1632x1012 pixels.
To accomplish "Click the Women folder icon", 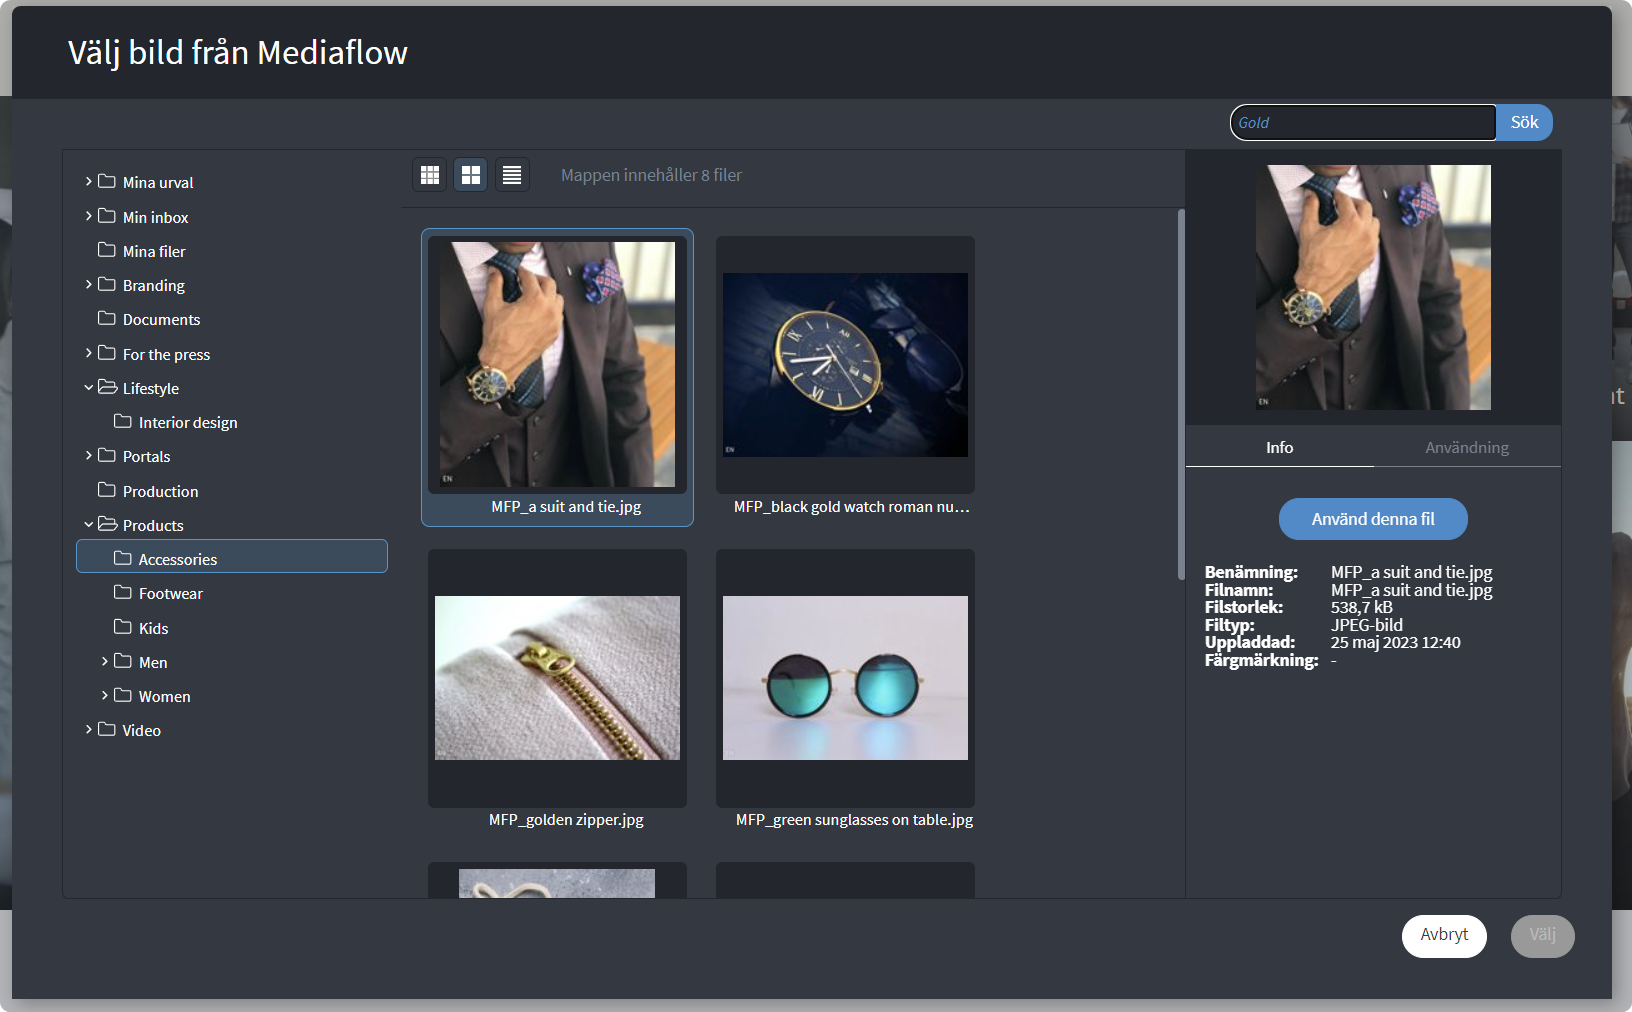I will click(x=123, y=695).
